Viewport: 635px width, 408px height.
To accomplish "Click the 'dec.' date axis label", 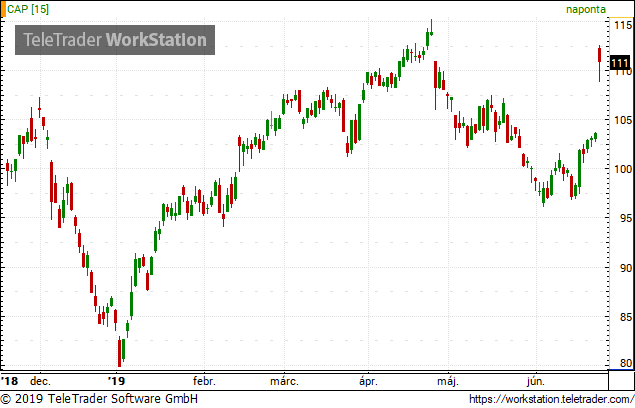I will (x=40, y=381).
